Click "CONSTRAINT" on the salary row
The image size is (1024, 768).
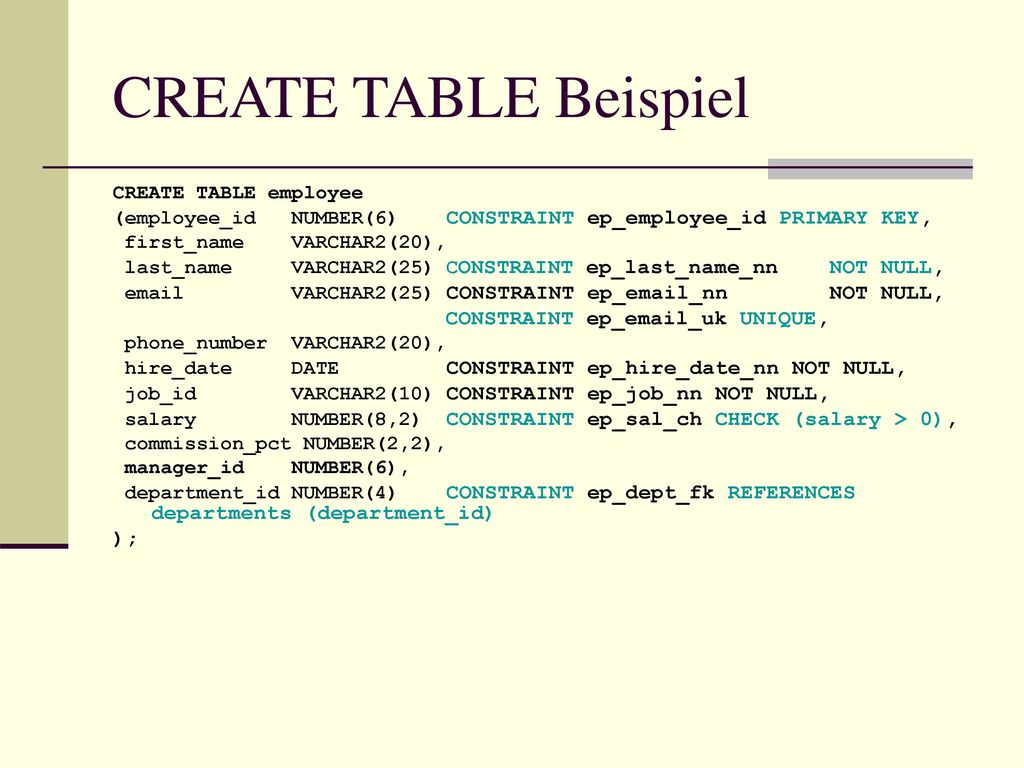(x=509, y=419)
